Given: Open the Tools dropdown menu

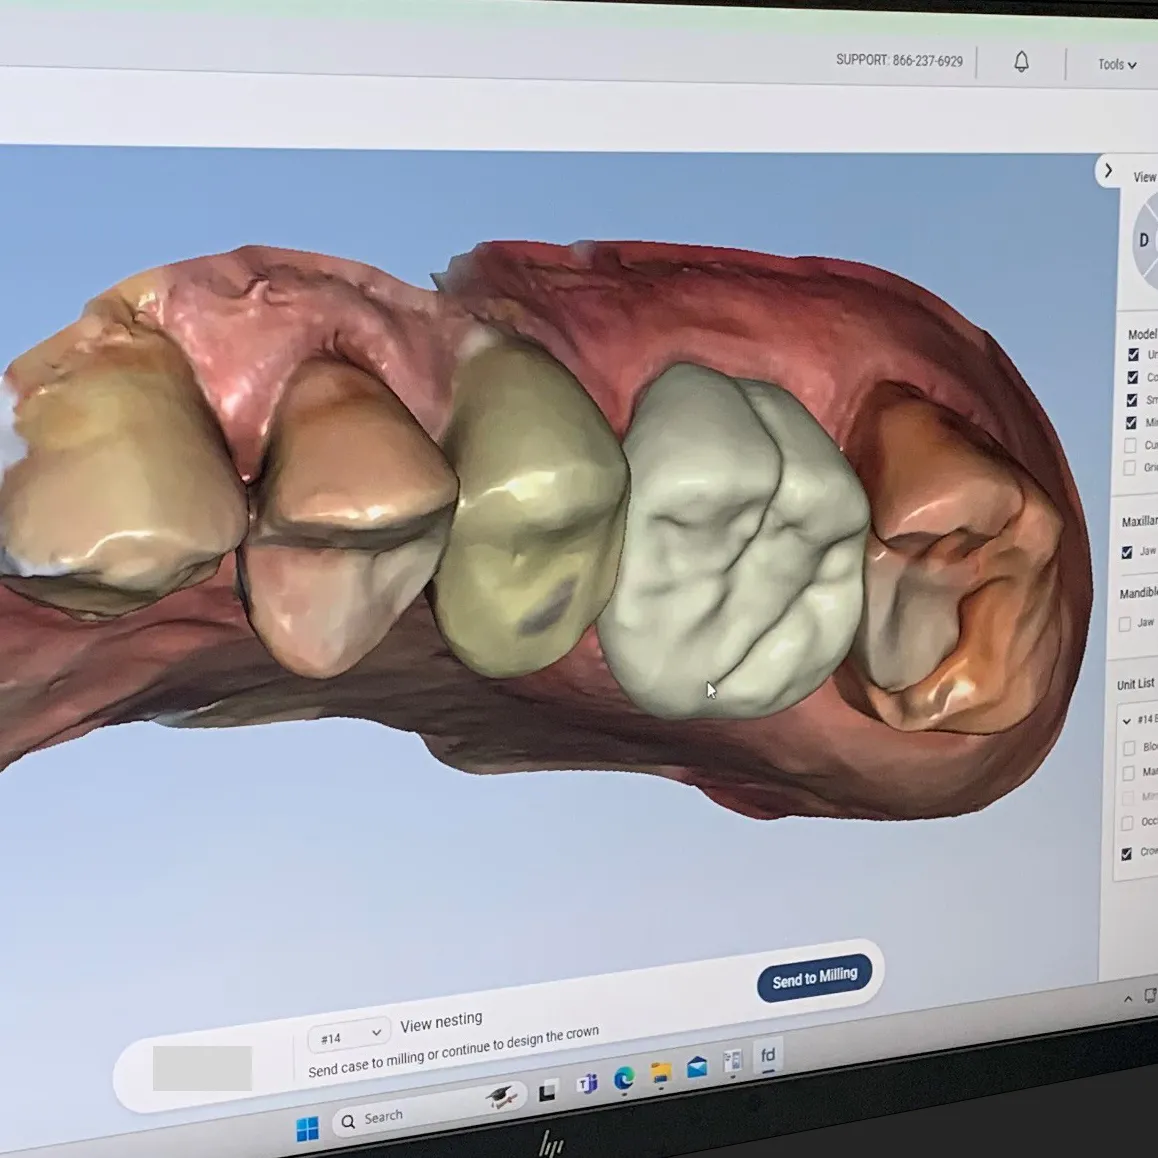Looking at the screenshot, I should click(x=1116, y=64).
